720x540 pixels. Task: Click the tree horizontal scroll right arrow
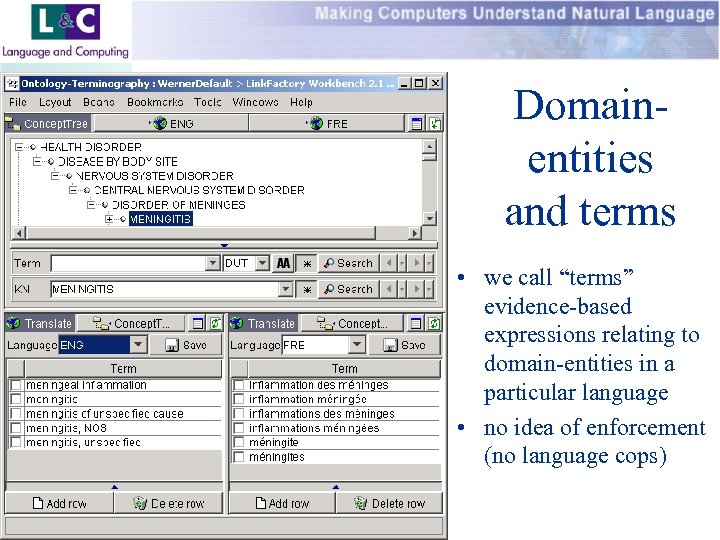(x=415, y=233)
